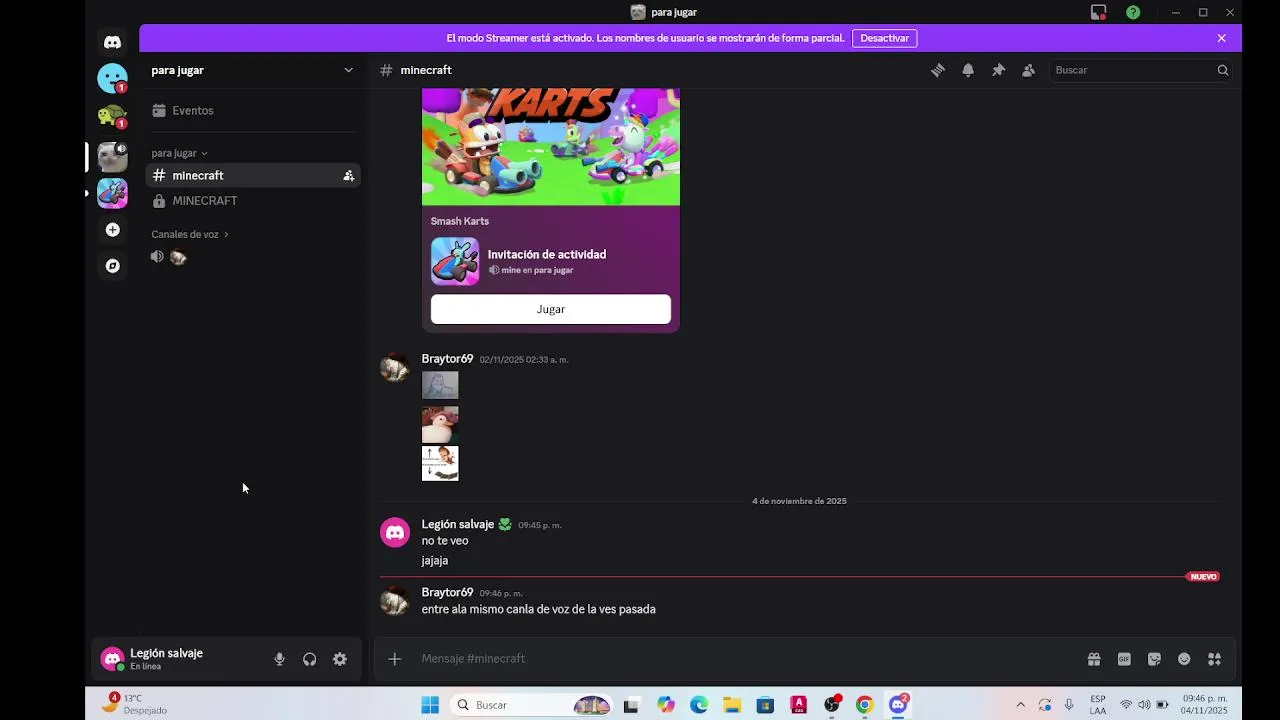Collapse the para jugar channel category
The width and height of the screenshot is (1280, 720).
coord(180,153)
